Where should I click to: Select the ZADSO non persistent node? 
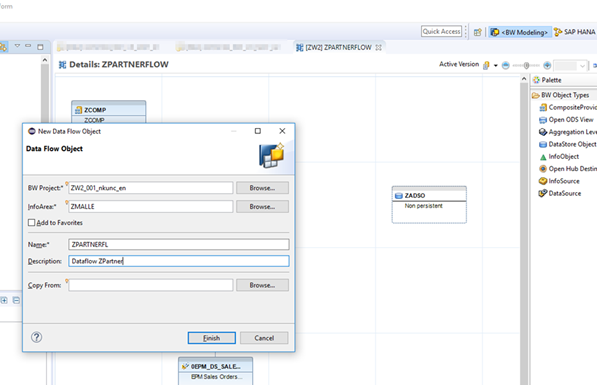click(x=429, y=204)
